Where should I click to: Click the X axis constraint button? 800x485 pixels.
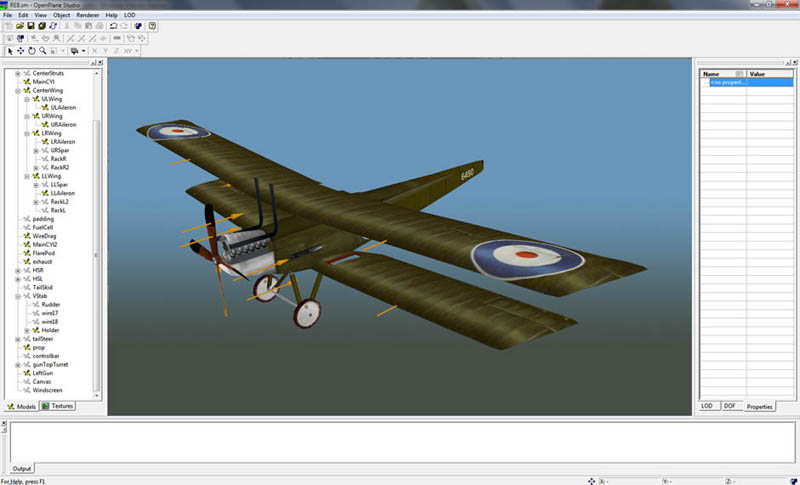(x=94, y=51)
